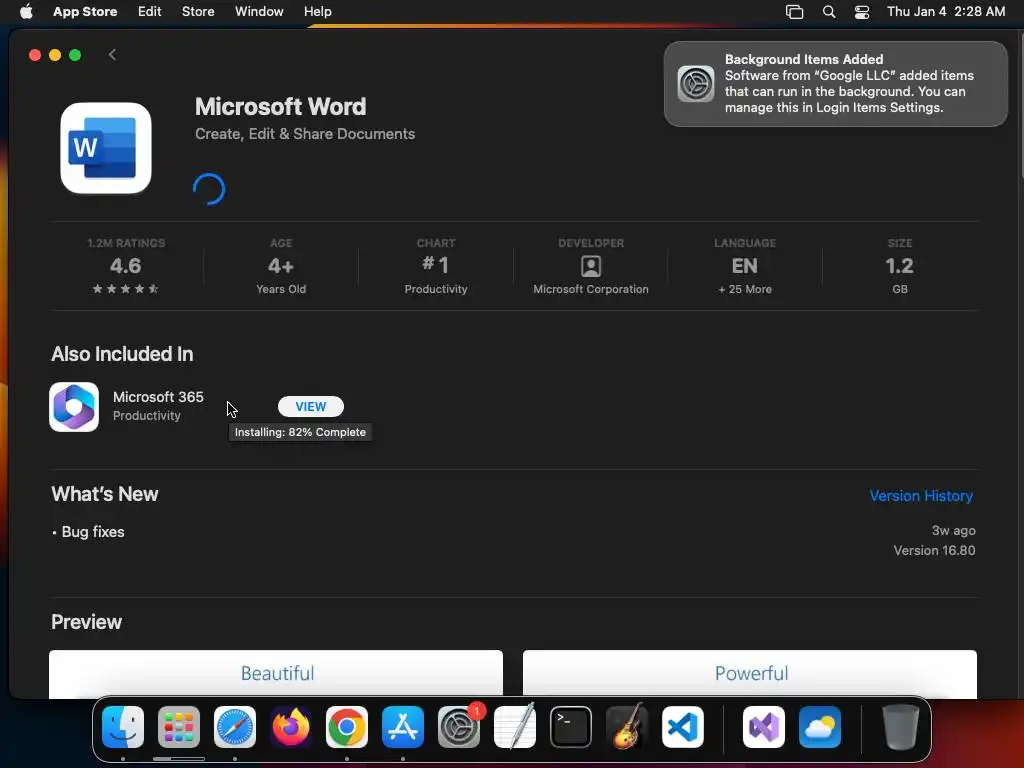
Task: Launch Terminal from the Dock
Action: [571, 727]
